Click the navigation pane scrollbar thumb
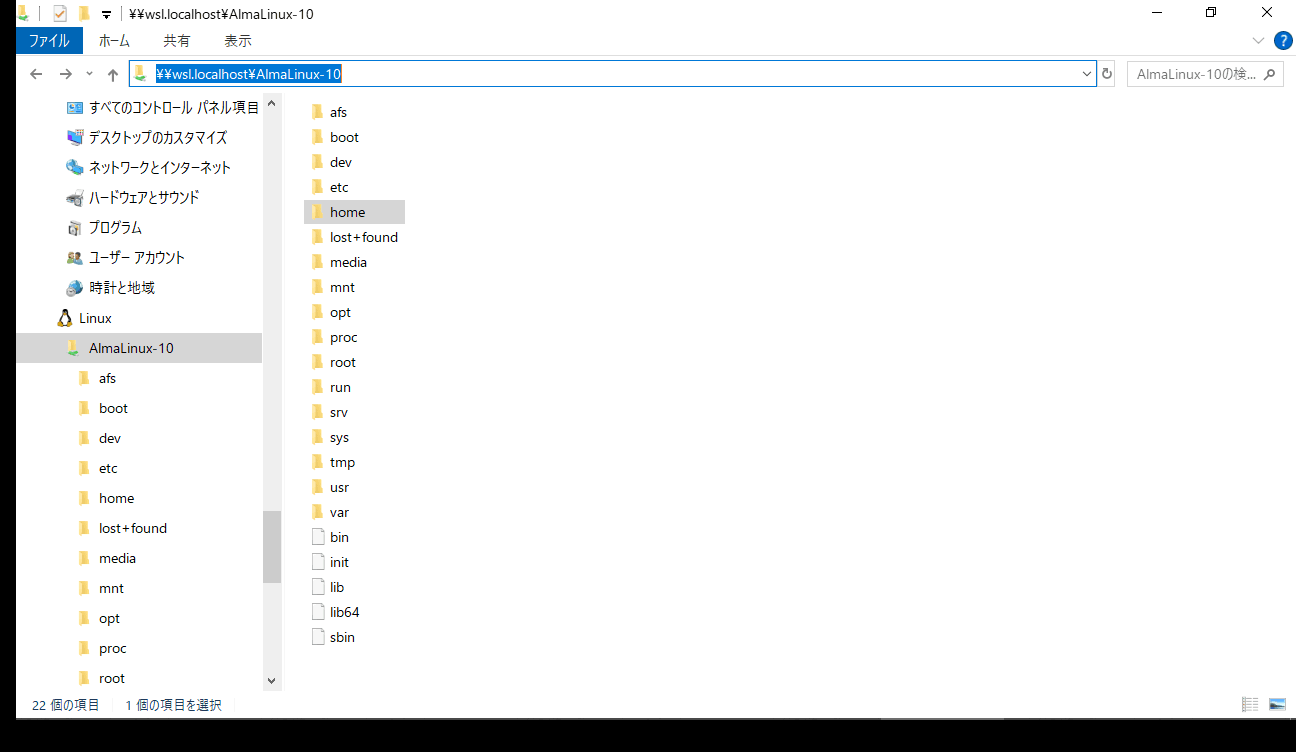1296x752 pixels. 272,546
